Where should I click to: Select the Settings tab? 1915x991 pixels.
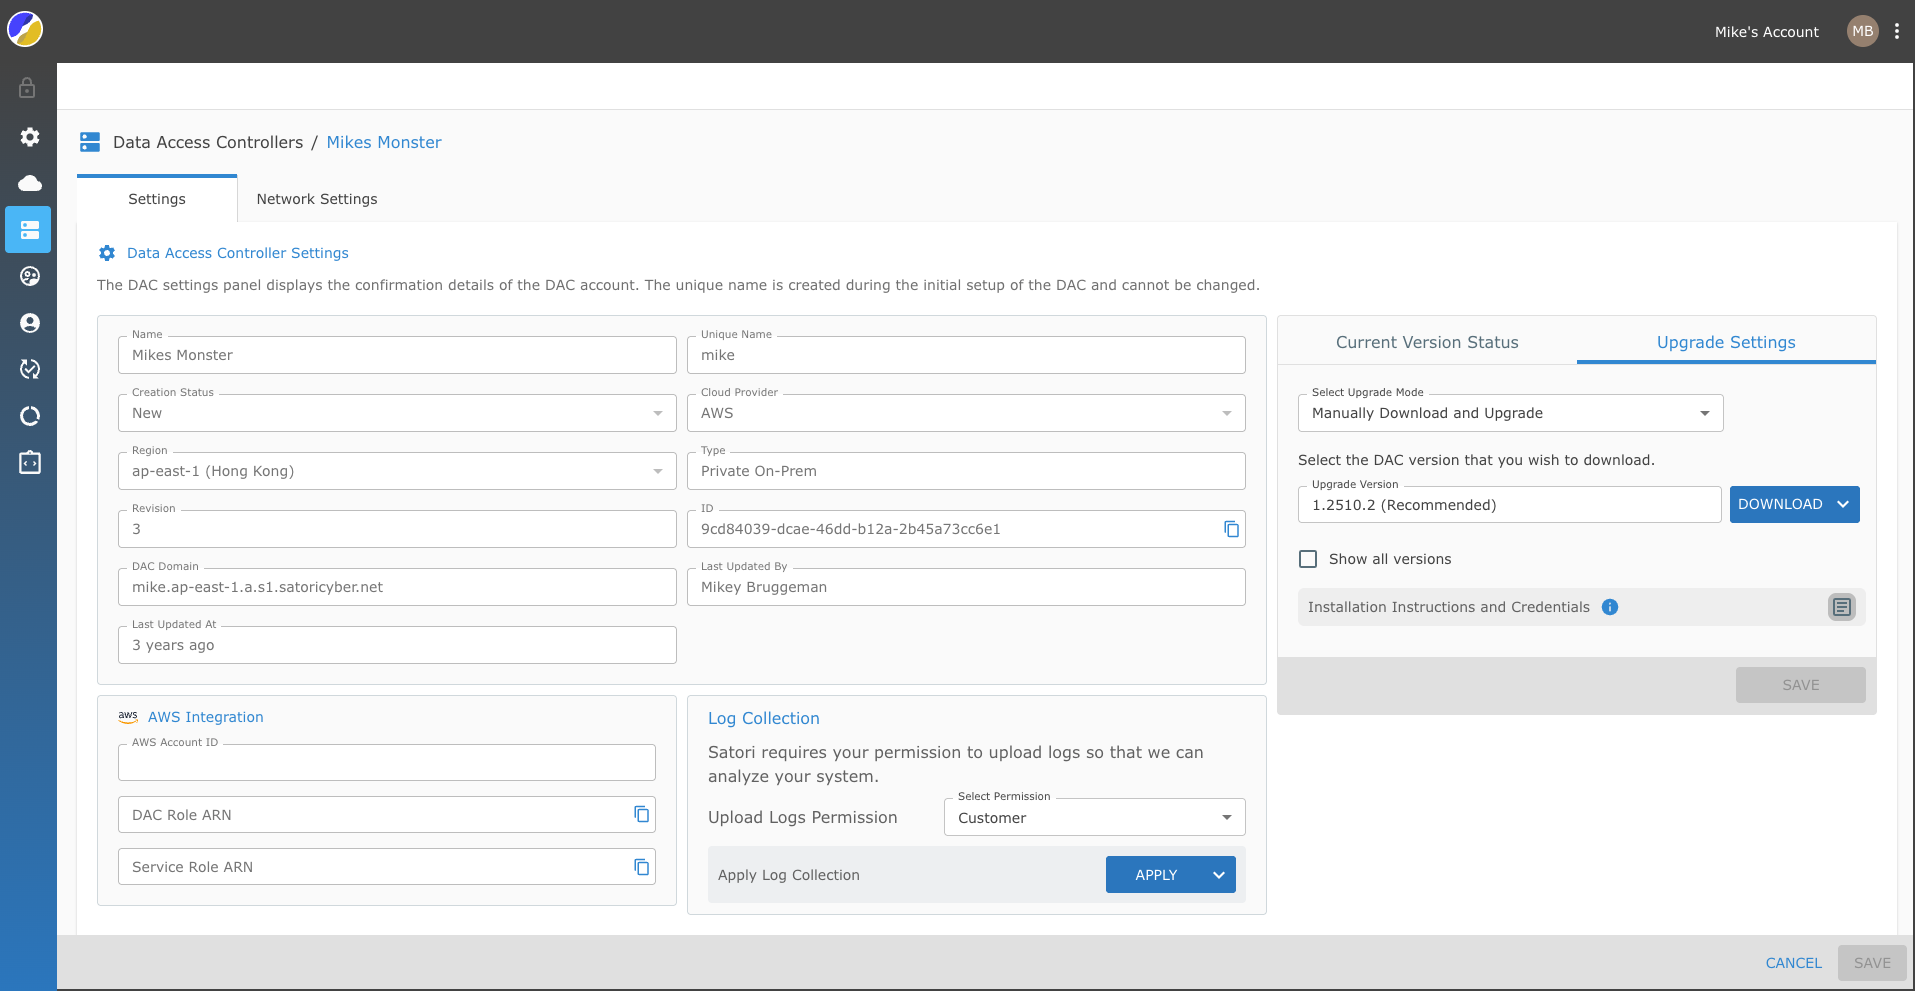pyautogui.click(x=157, y=199)
